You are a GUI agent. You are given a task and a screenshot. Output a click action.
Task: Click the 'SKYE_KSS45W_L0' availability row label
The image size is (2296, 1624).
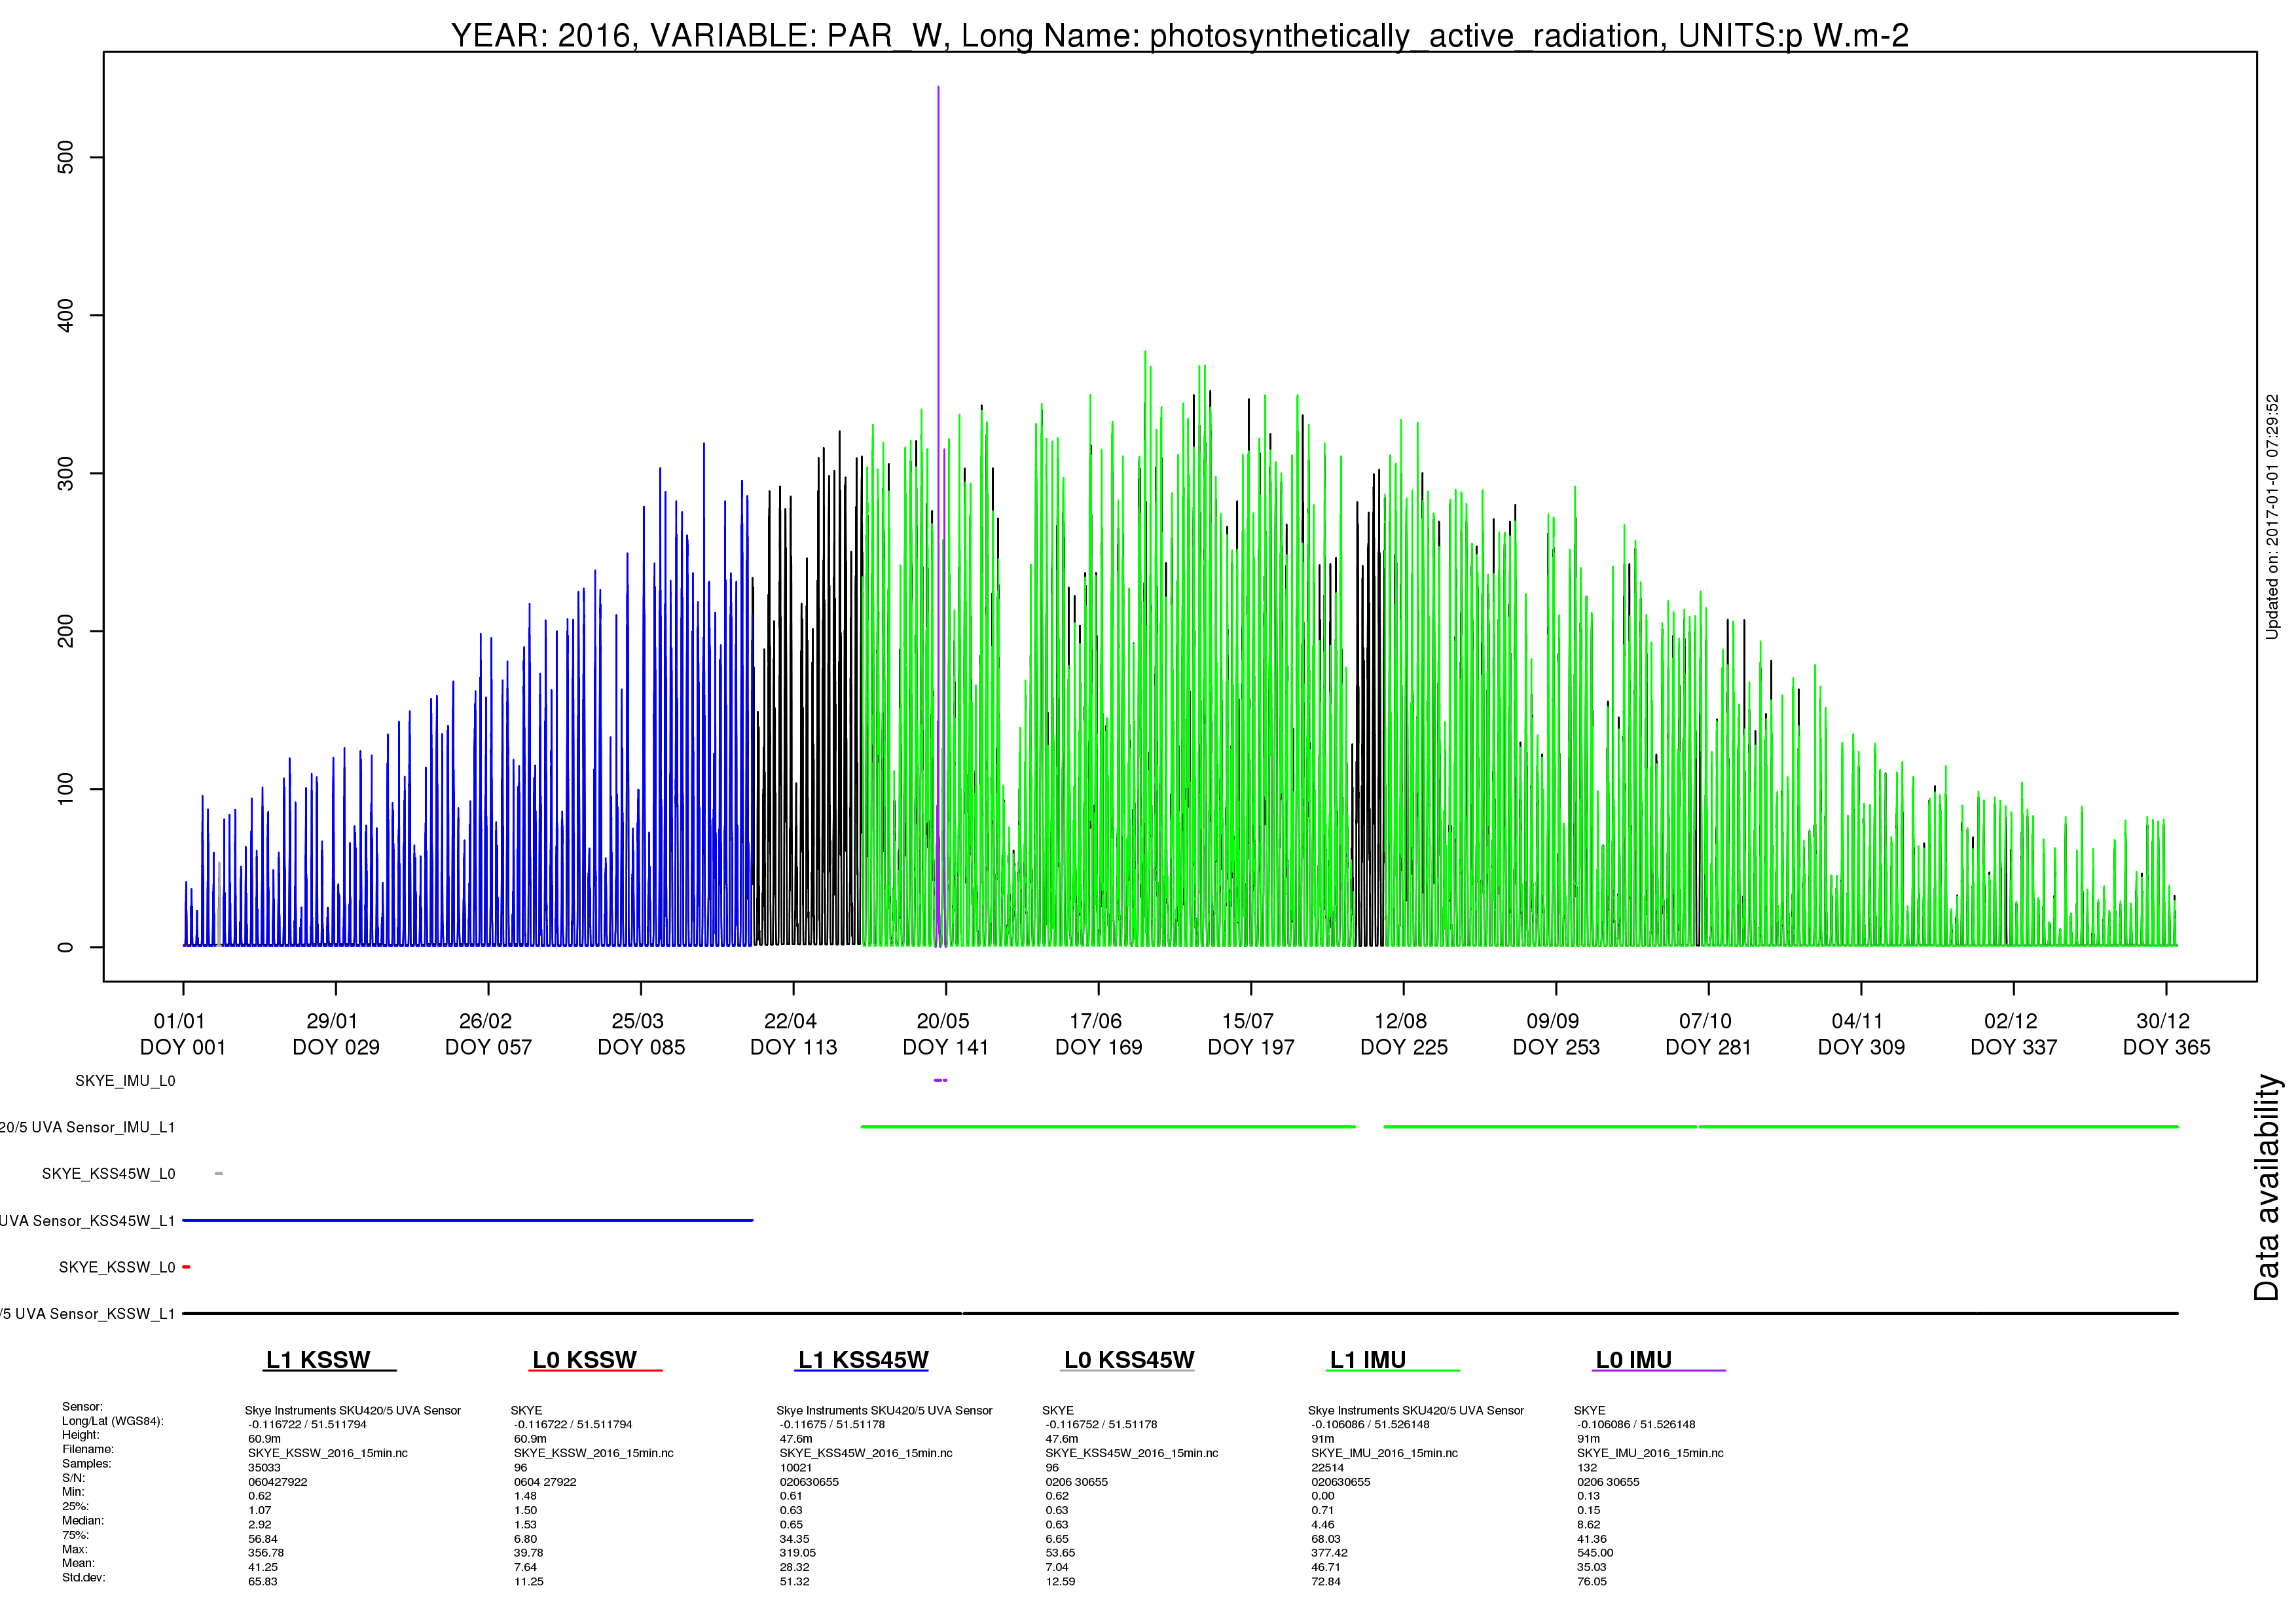click(108, 1174)
